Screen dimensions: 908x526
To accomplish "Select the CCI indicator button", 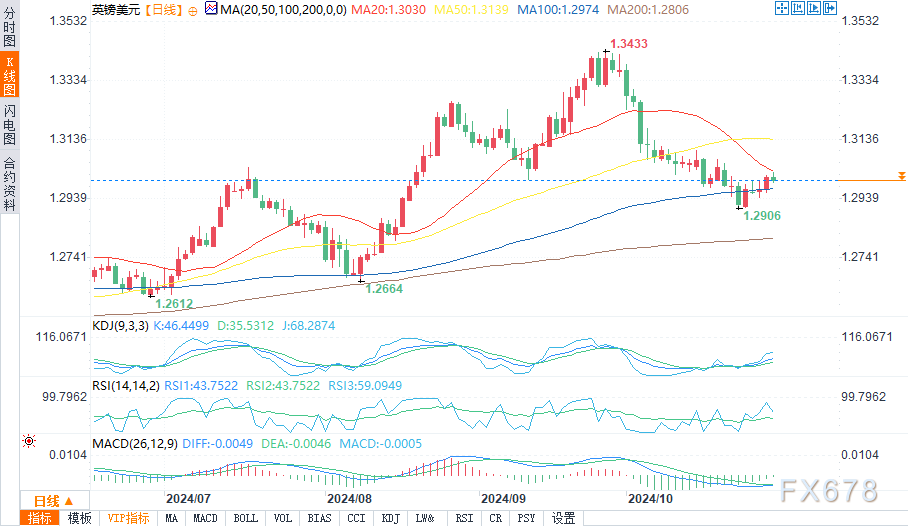I will click(x=356, y=517).
